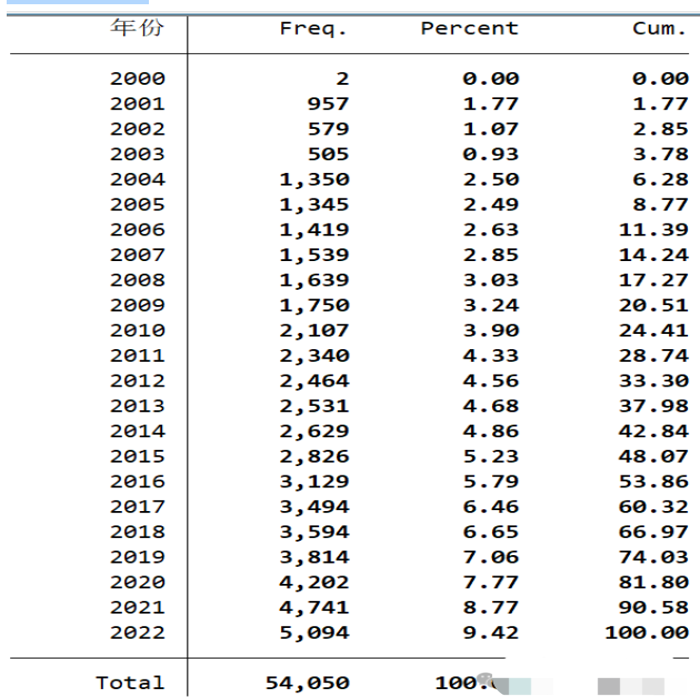Screen dimensions: 700x700
Task: Click frequency value 1,539 for 2007
Action: pyautogui.click(x=314, y=256)
